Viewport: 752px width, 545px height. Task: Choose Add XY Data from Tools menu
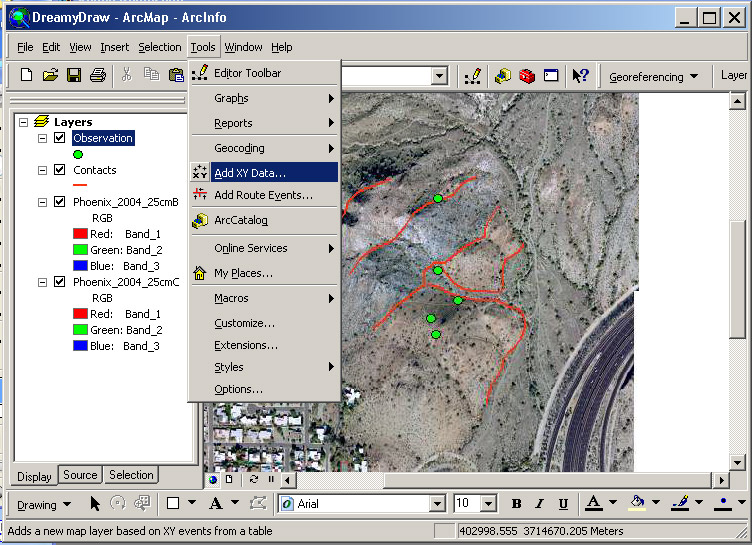(x=264, y=173)
